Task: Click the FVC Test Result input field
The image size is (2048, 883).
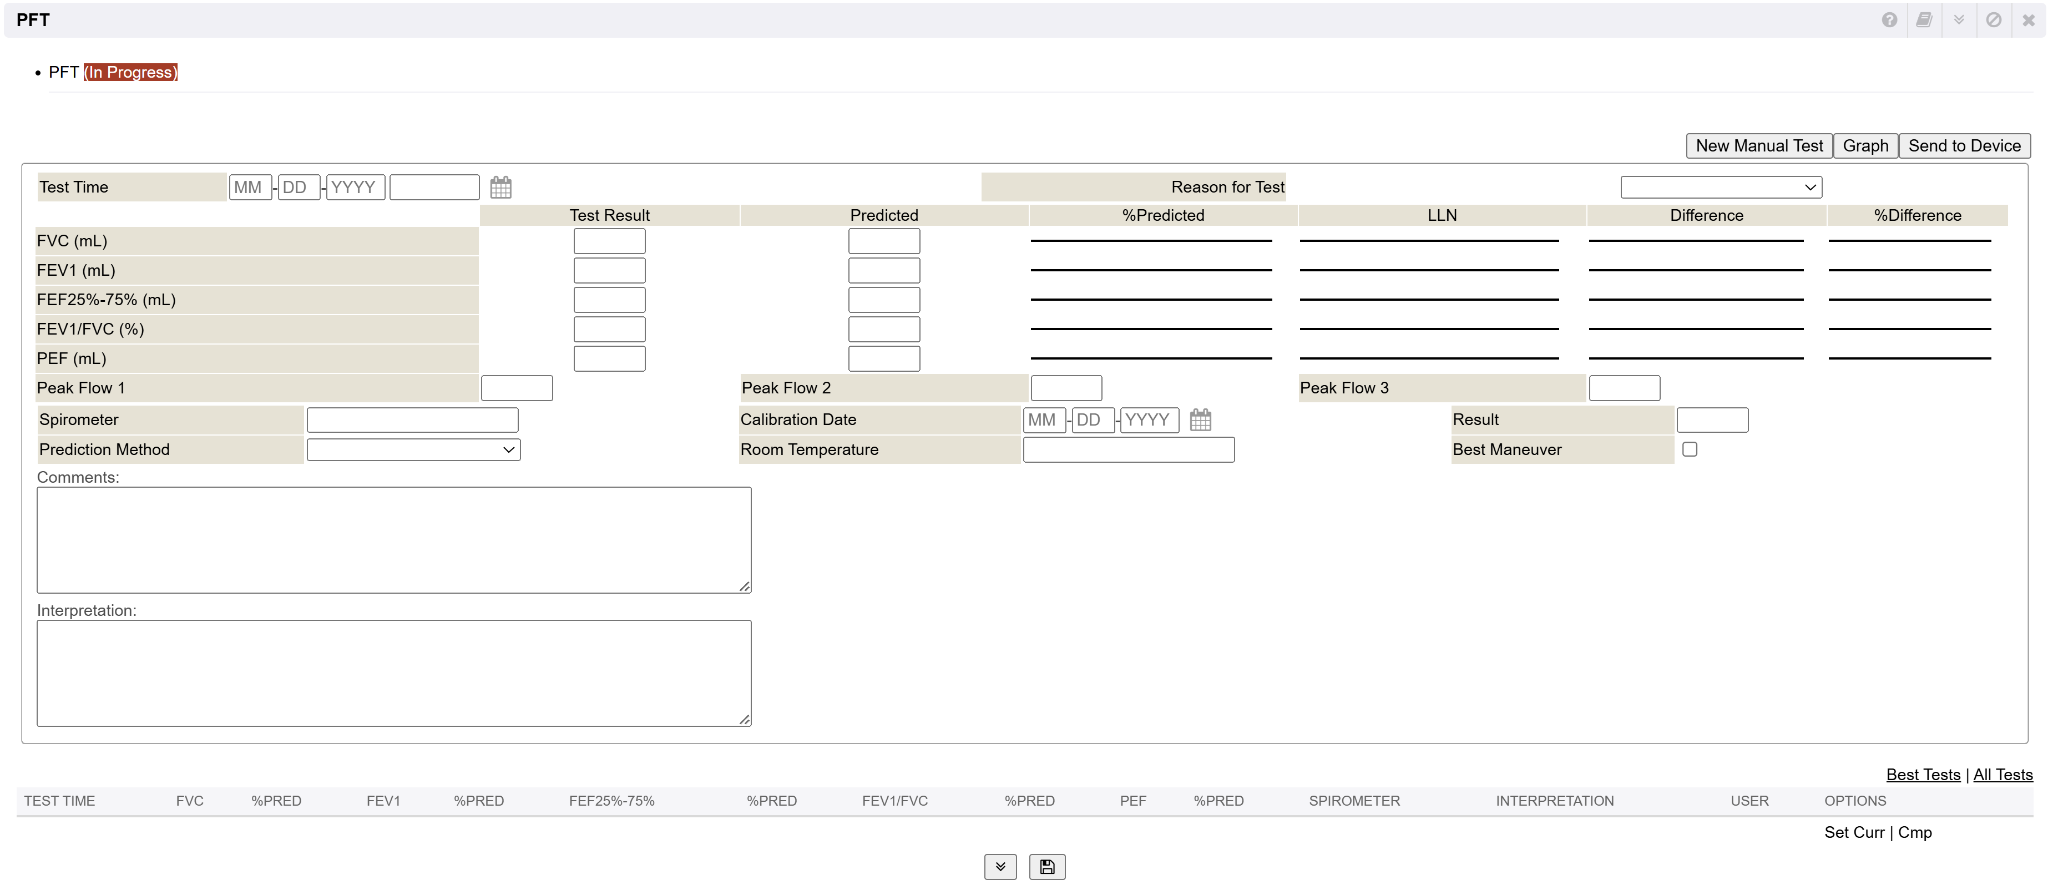Action: [x=609, y=241]
